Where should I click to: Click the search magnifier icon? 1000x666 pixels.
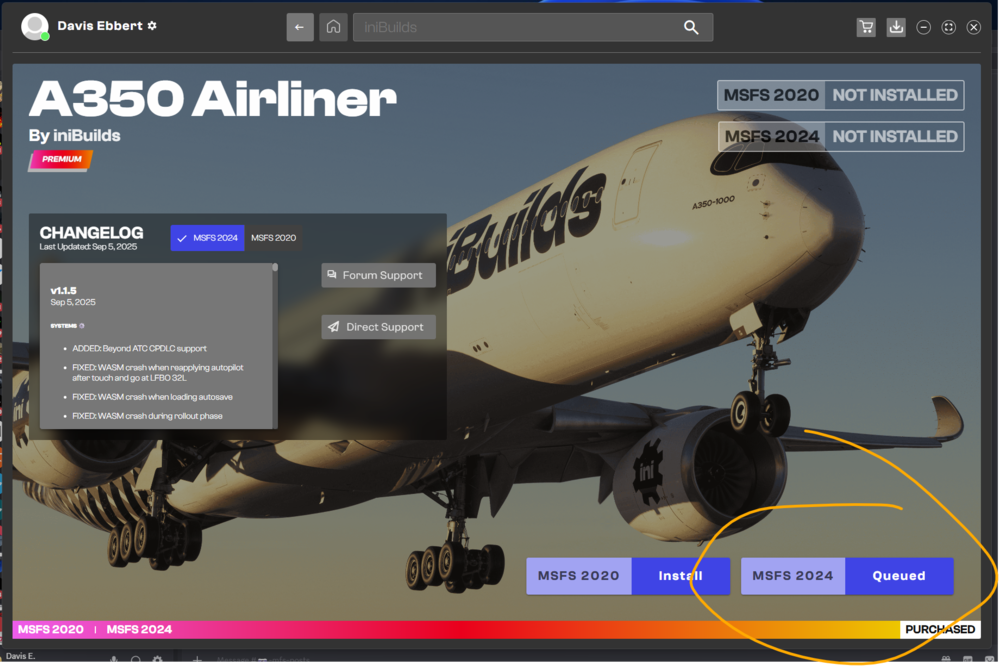pos(691,27)
